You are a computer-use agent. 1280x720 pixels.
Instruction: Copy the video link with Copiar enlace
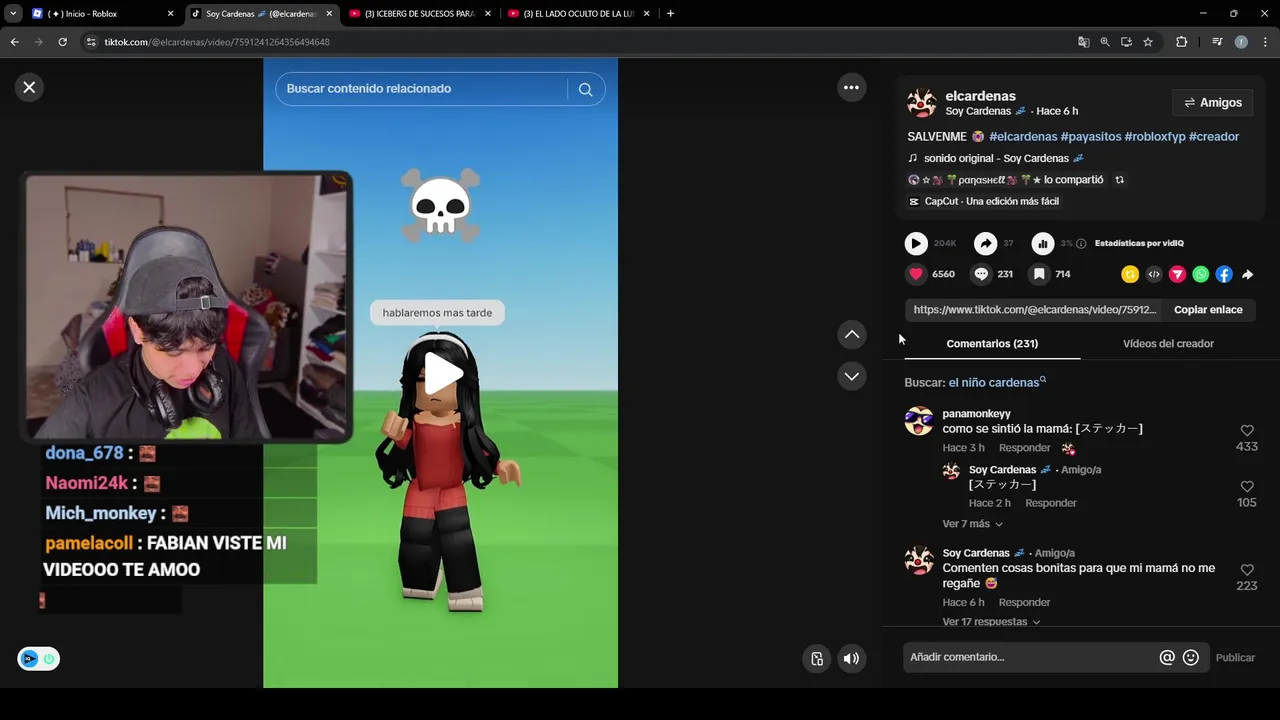(1208, 310)
